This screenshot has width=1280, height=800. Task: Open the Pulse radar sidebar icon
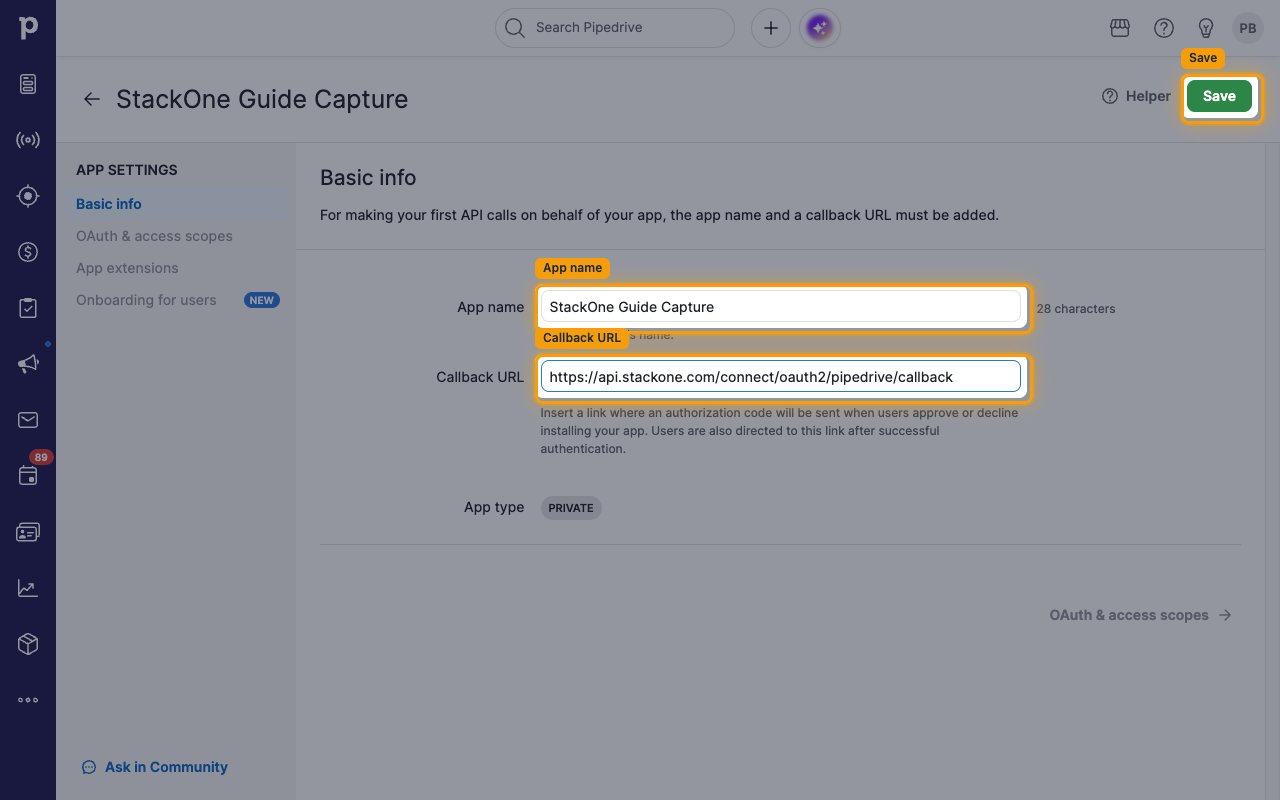[x=28, y=140]
